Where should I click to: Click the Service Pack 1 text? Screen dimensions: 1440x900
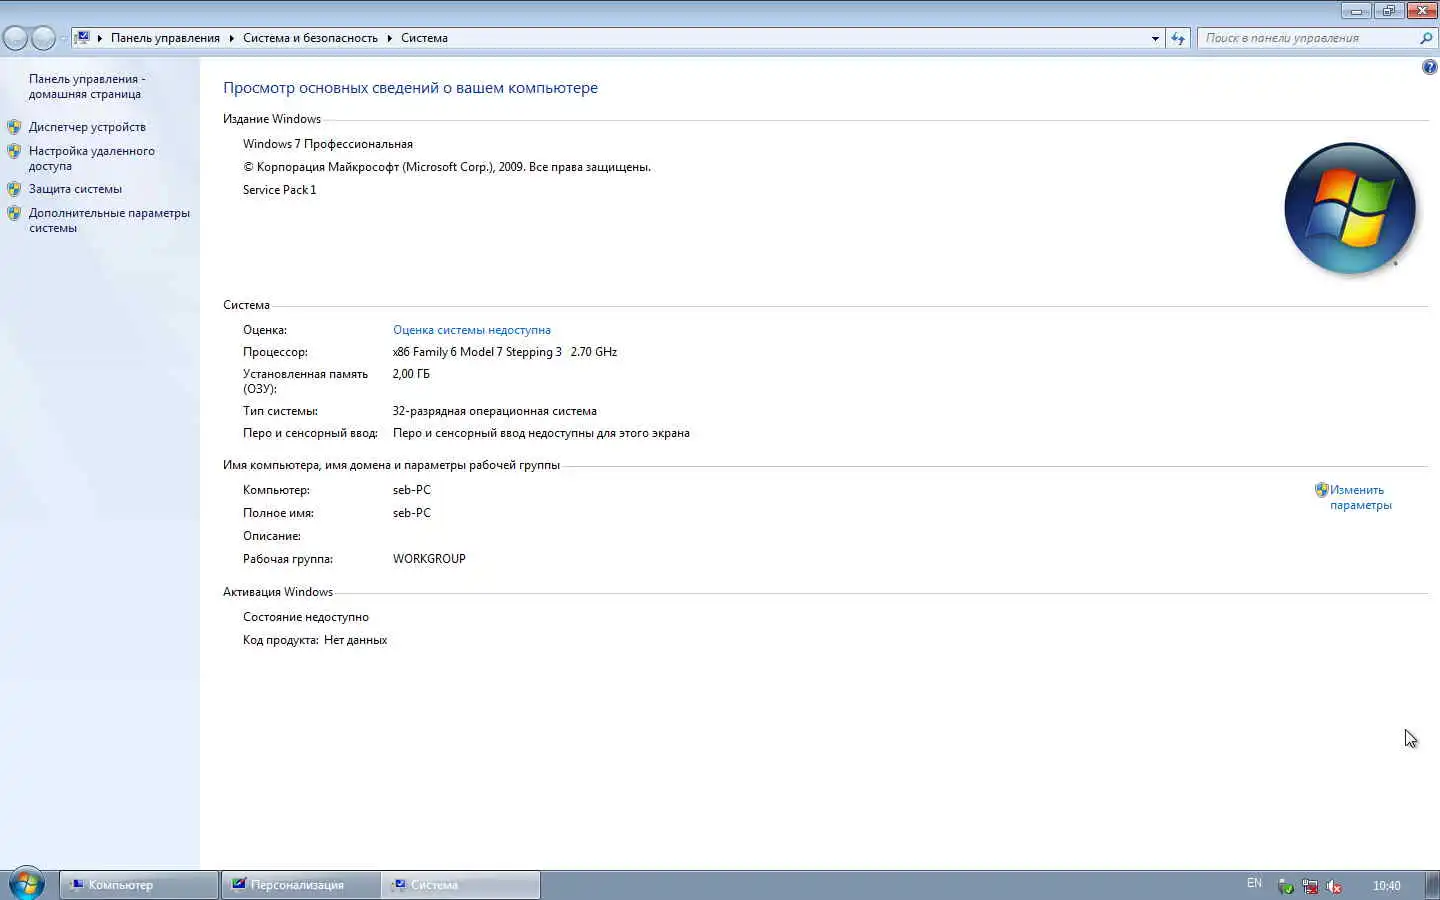(x=279, y=190)
